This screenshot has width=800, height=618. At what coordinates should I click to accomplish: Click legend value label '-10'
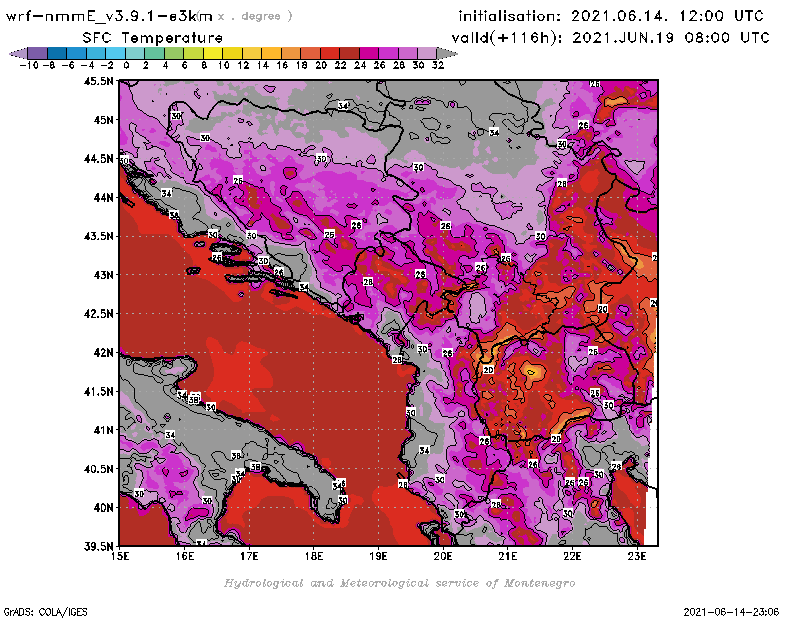pos(29,65)
